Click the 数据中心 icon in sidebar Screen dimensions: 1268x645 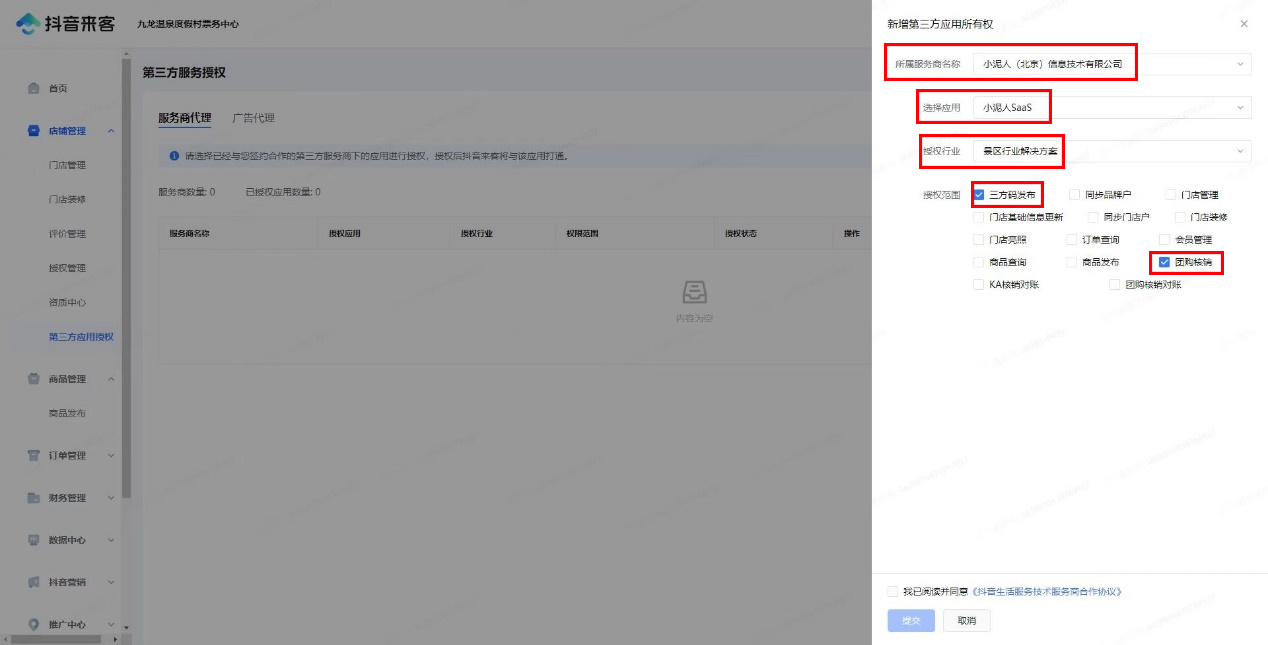tap(34, 540)
